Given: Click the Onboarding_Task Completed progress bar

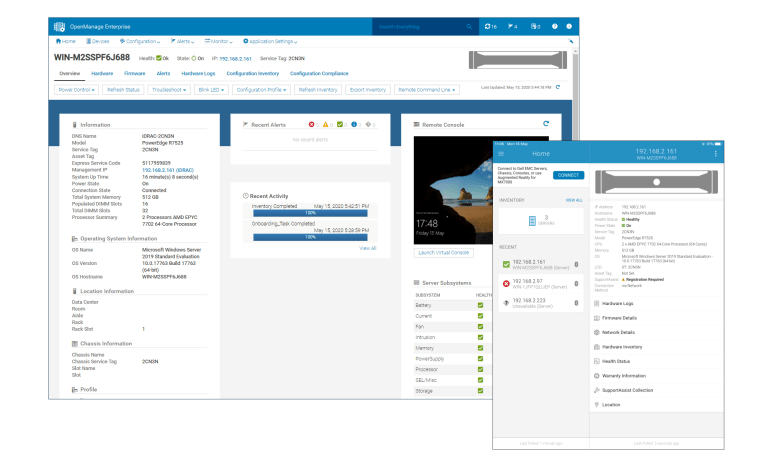Looking at the screenshot, I should point(310,237).
